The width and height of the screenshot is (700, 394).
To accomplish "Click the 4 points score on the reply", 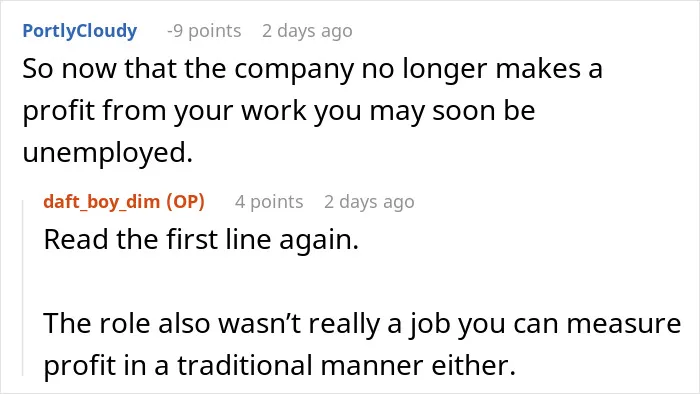I will (x=269, y=202).
